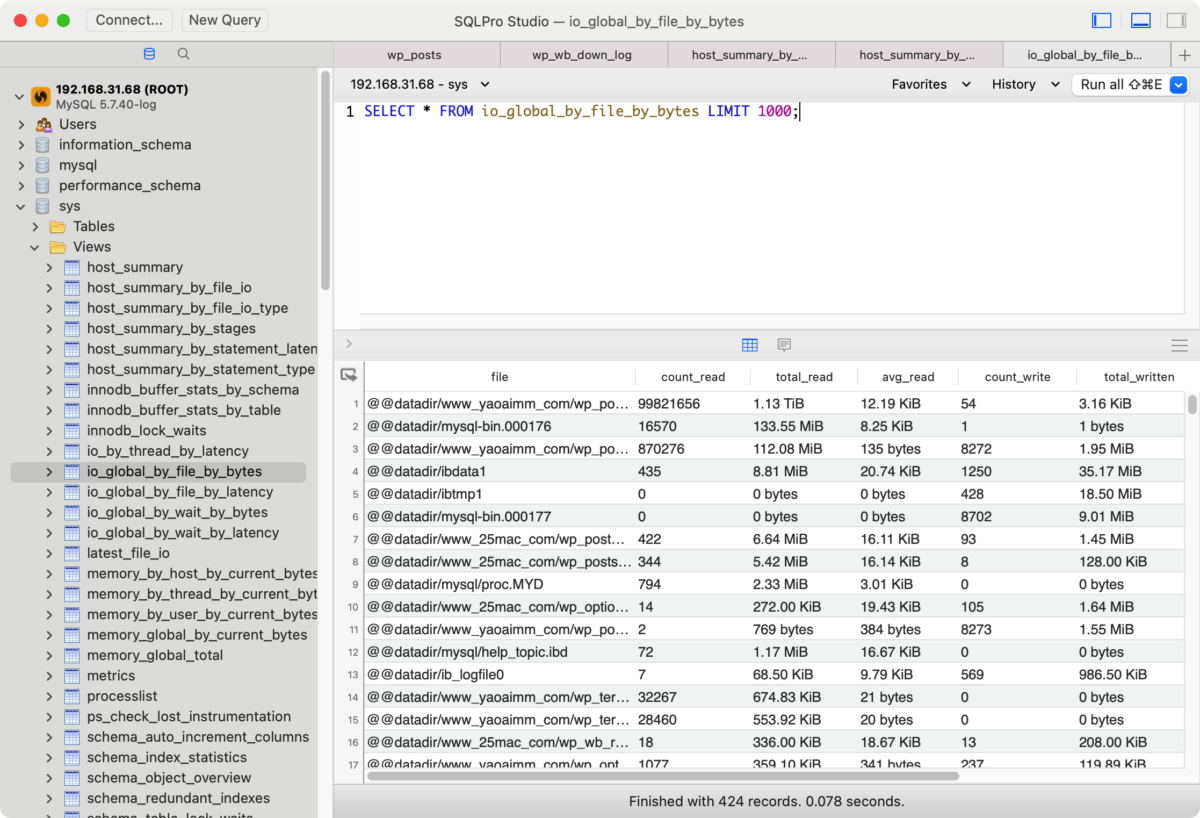Switch to the wp_posts tab
Viewport: 1200px width, 818px height.
[x=414, y=55]
